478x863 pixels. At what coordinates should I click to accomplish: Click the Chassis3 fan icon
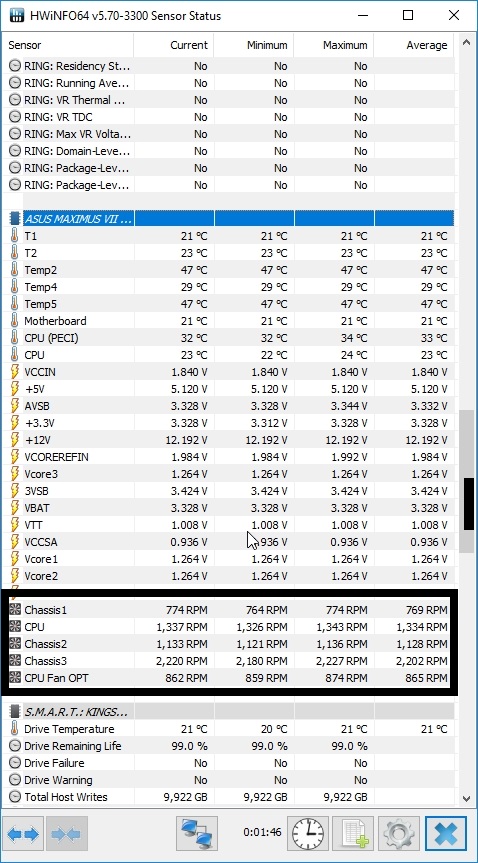click(15, 660)
